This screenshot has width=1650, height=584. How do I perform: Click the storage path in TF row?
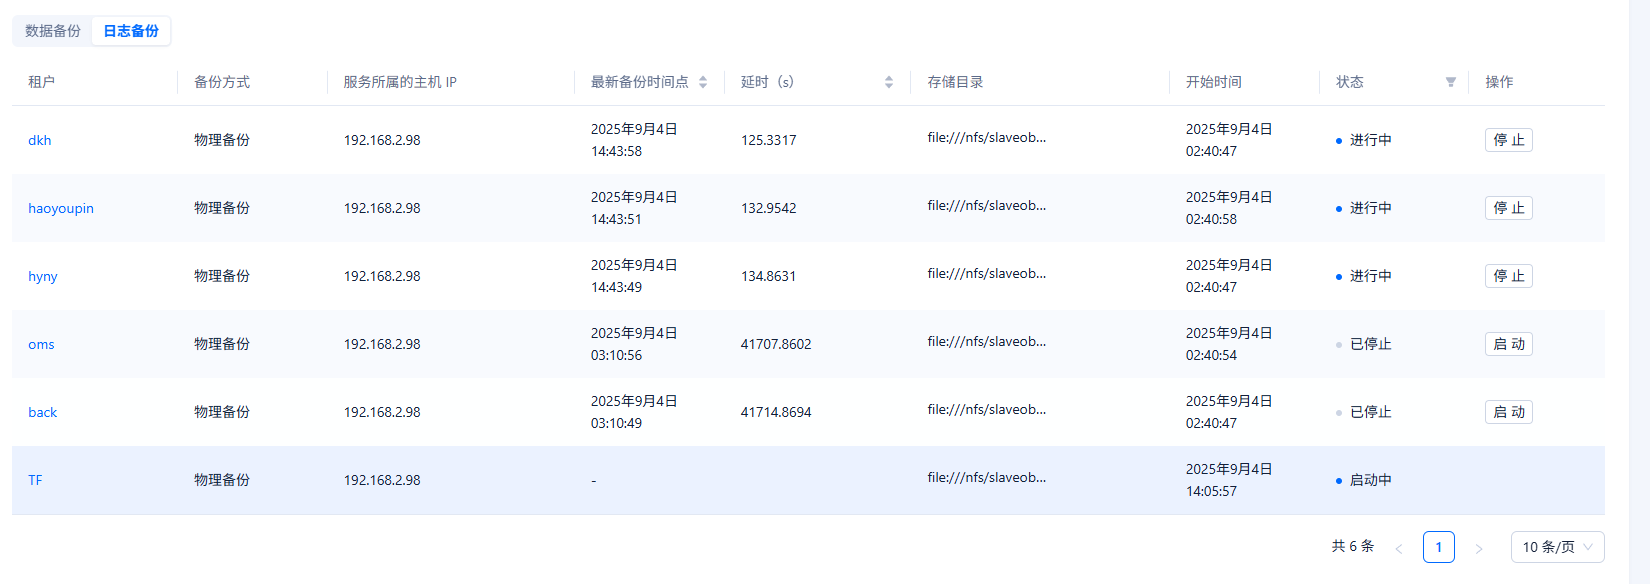click(986, 478)
